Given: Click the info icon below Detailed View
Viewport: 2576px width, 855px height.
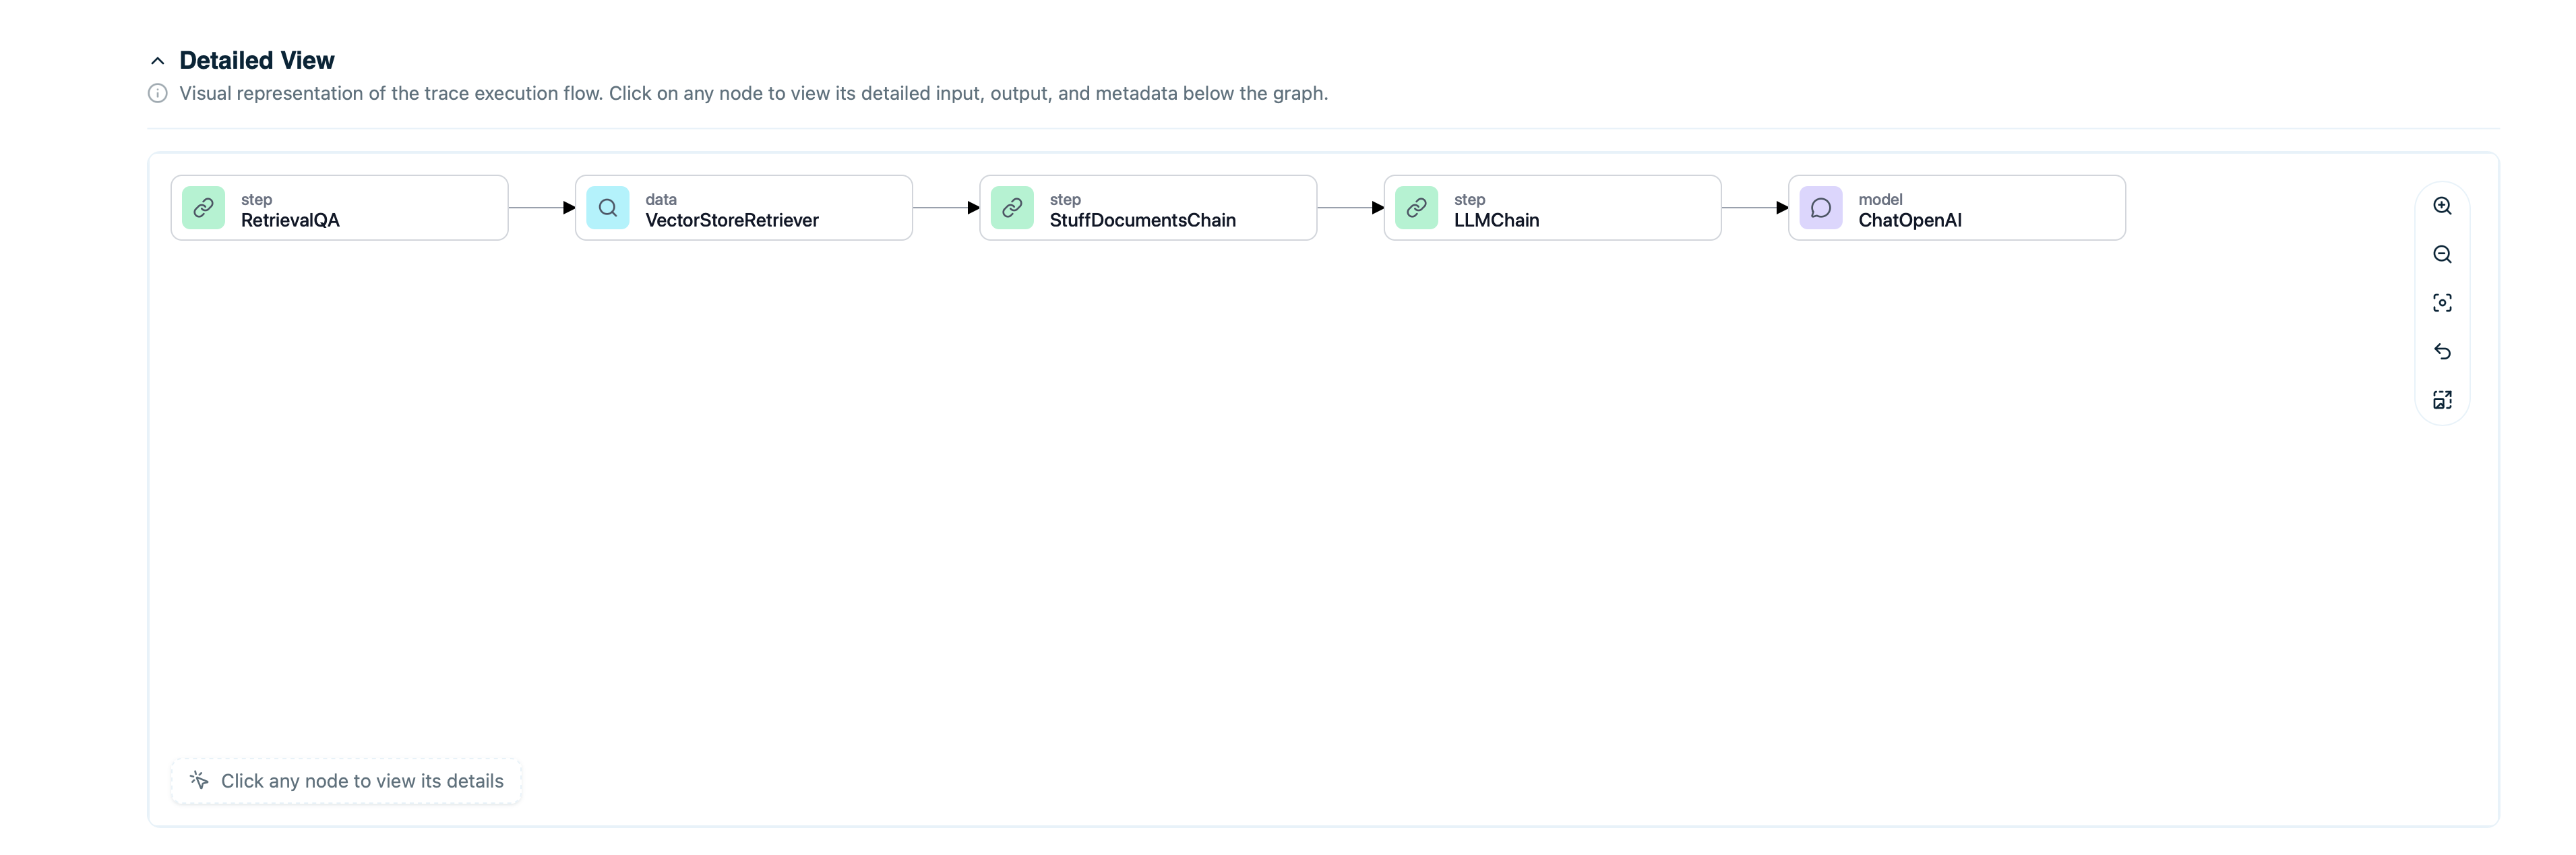Looking at the screenshot, I should point(157,93).
